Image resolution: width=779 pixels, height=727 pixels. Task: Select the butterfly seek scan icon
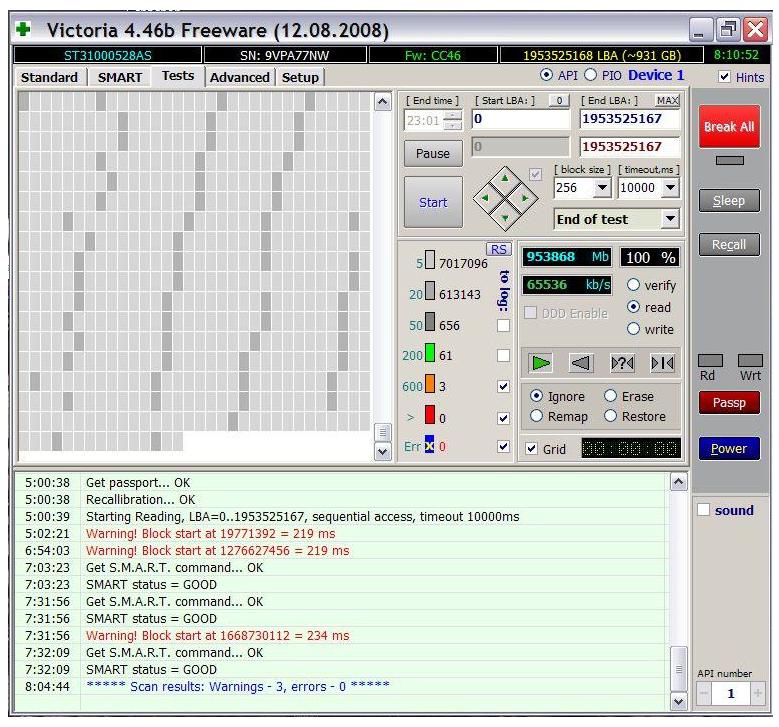661,363
